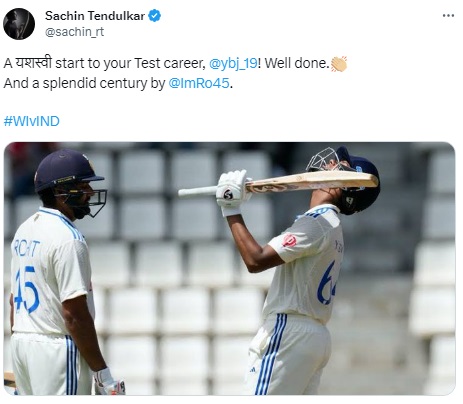Image resolution: width=463 pixels, height=404 pixels.
Task: Click 'And a splendid century by' text
Action: (84, 83)
